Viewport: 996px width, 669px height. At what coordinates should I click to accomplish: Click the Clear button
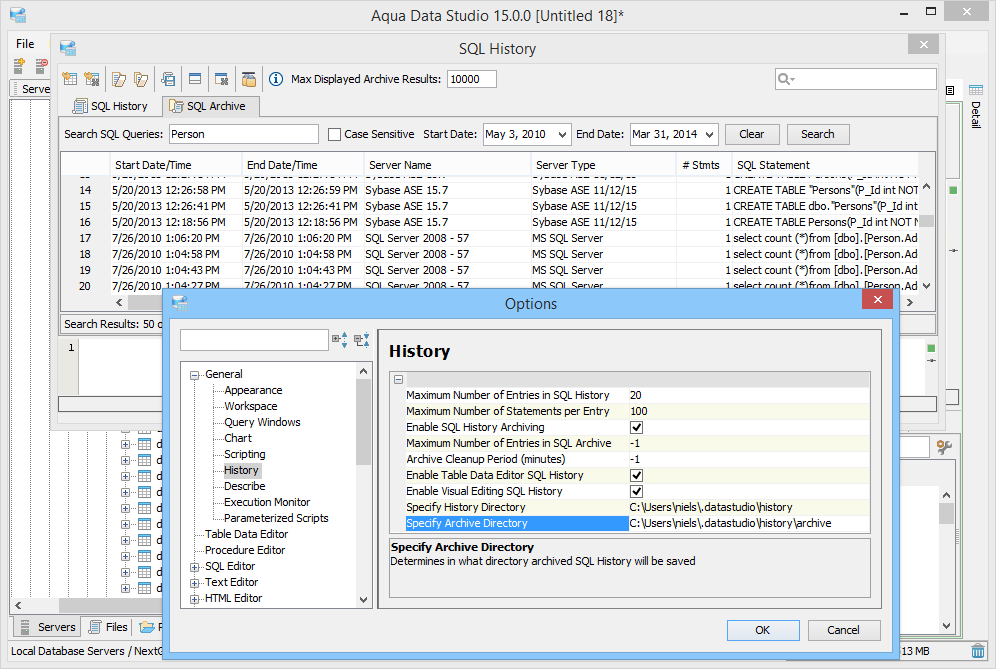(x=751, y=134)
